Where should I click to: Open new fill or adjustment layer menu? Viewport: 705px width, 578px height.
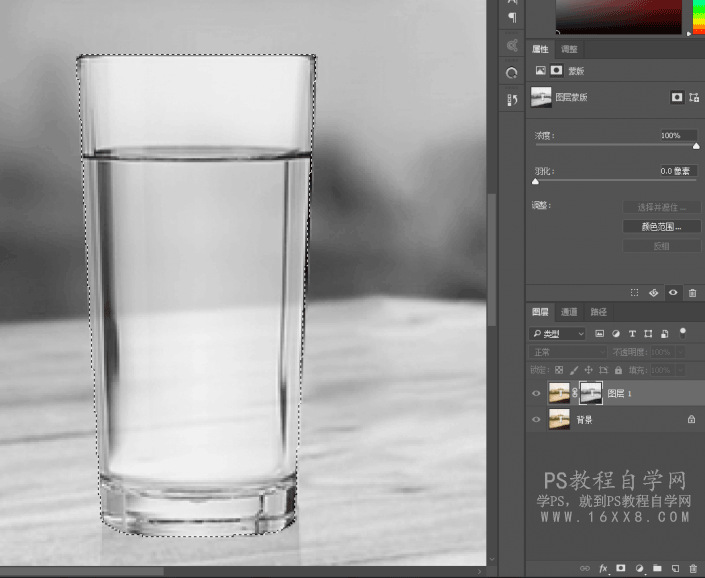639,569
